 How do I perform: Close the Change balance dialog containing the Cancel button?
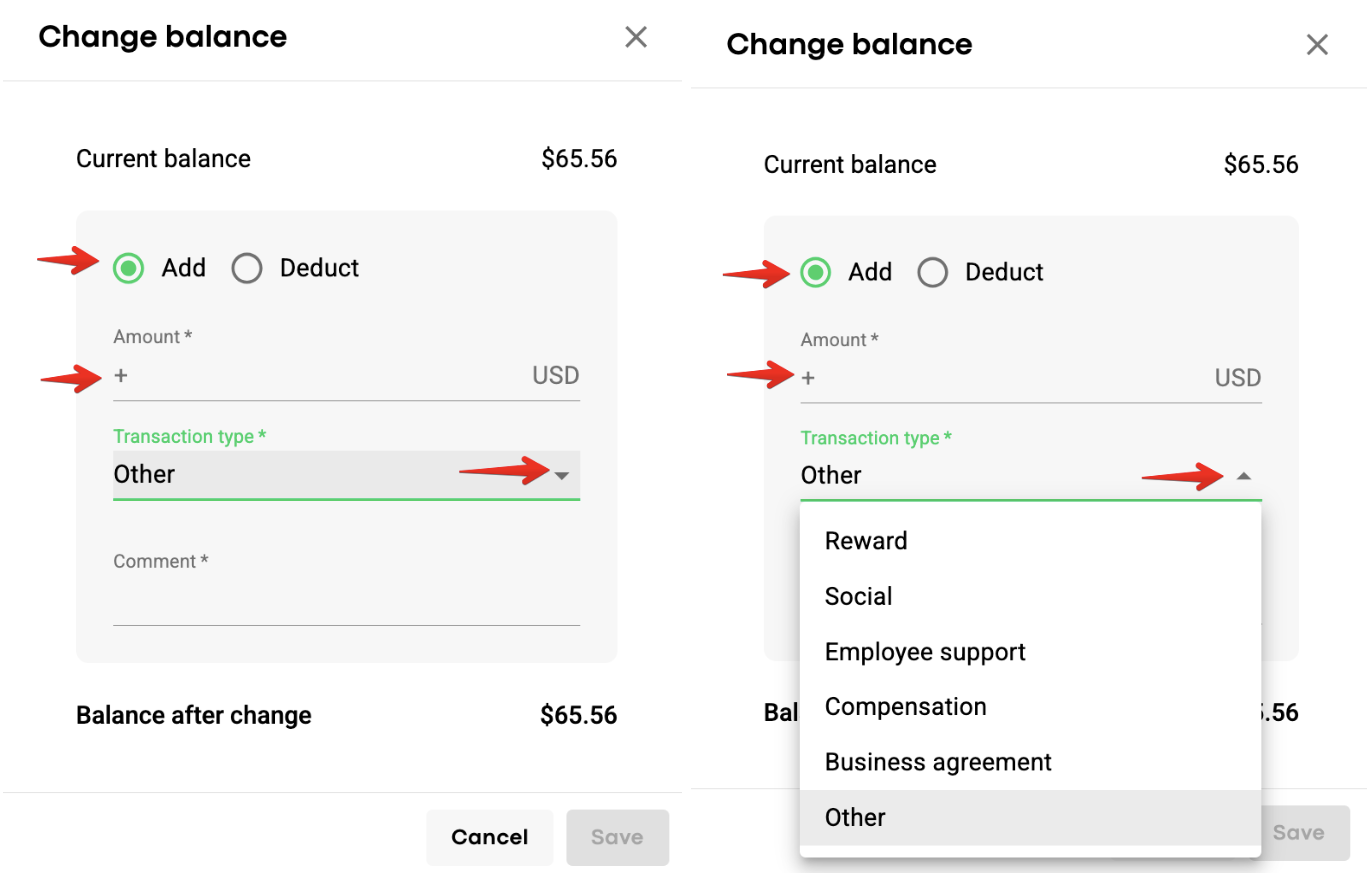(x=636, y=38)
